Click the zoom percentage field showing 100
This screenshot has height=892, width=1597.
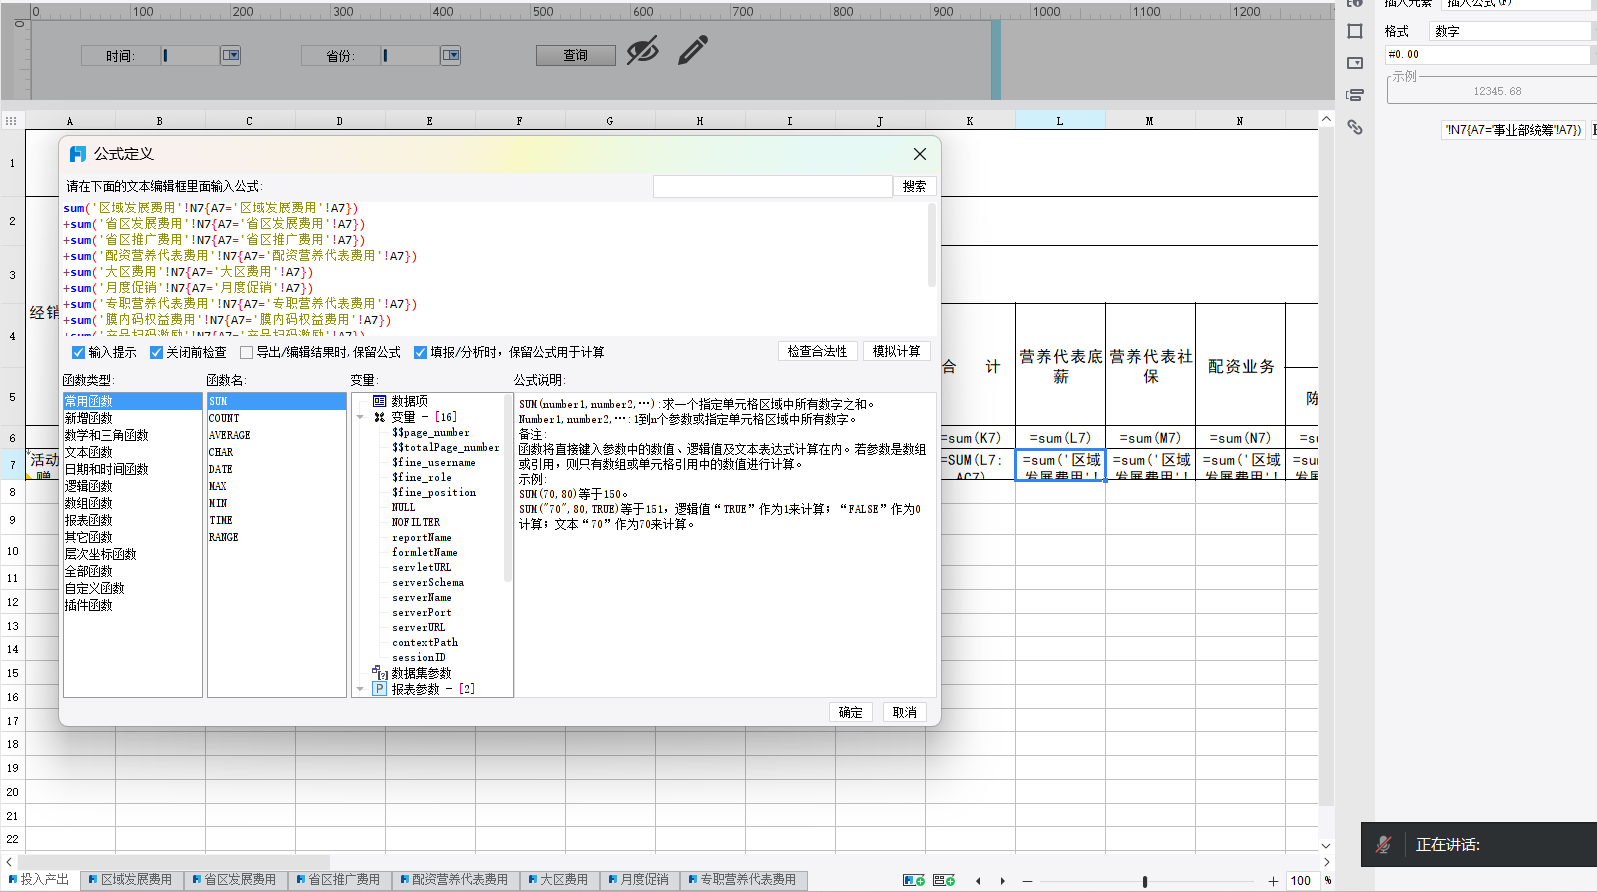(1301, 881)
